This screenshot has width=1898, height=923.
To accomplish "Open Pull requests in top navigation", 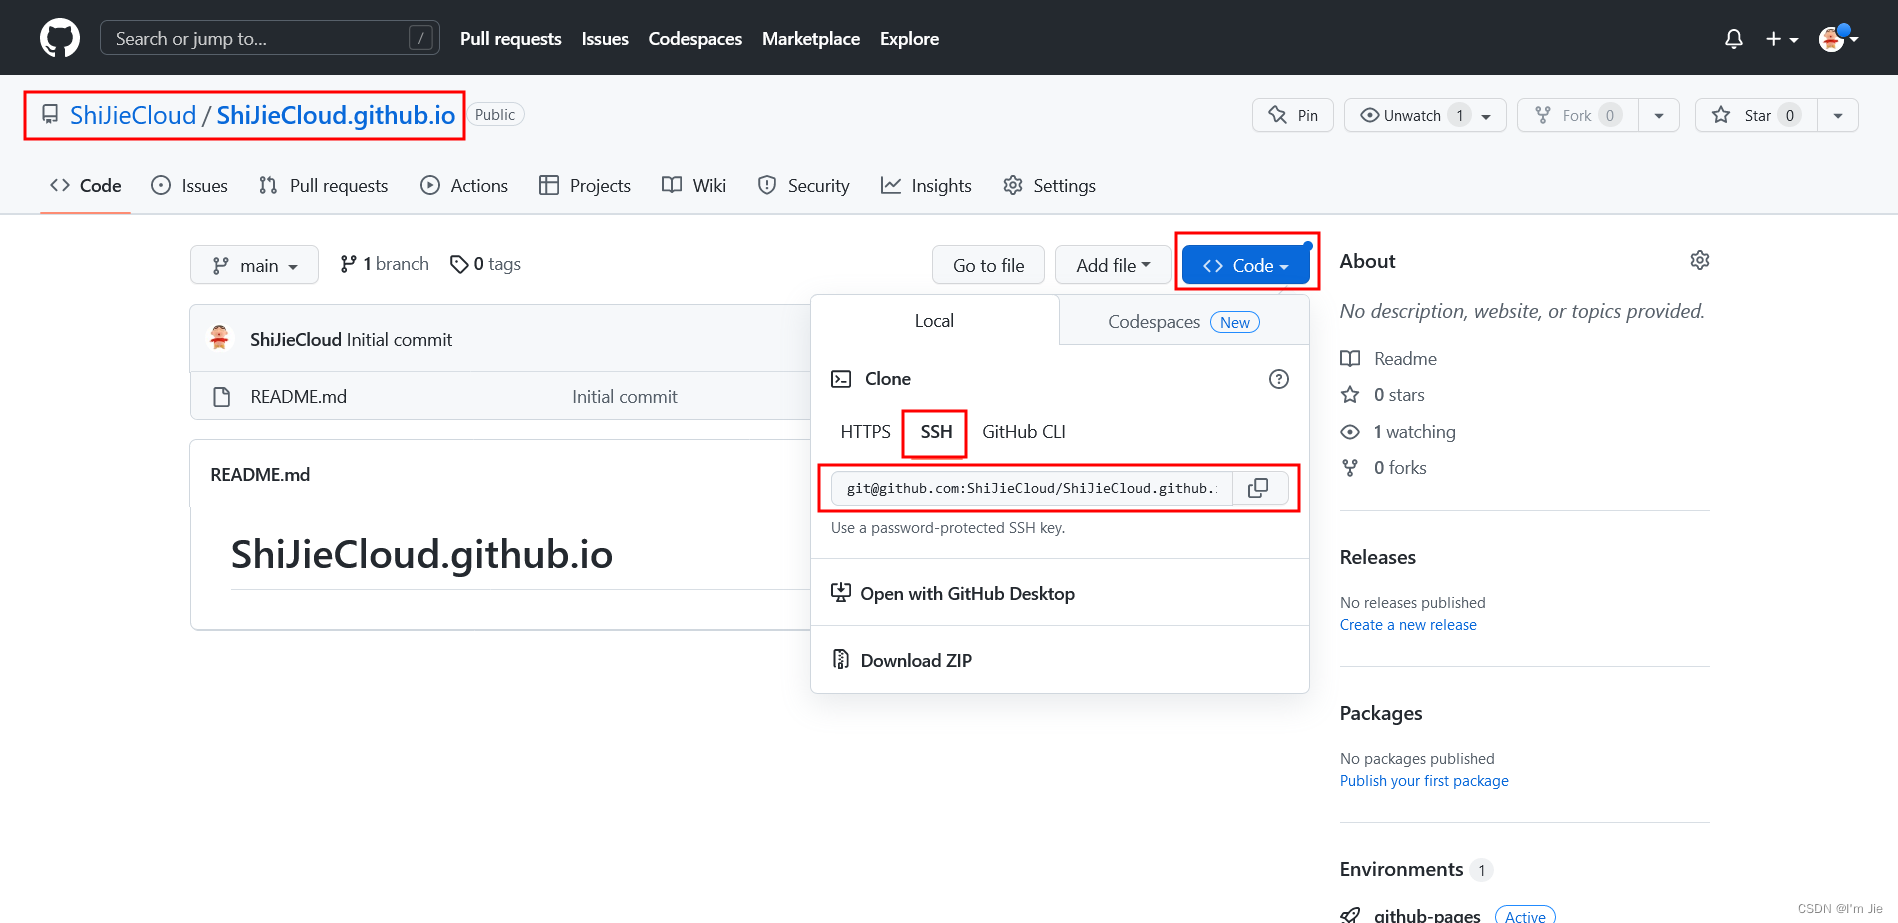I will 510,38.
